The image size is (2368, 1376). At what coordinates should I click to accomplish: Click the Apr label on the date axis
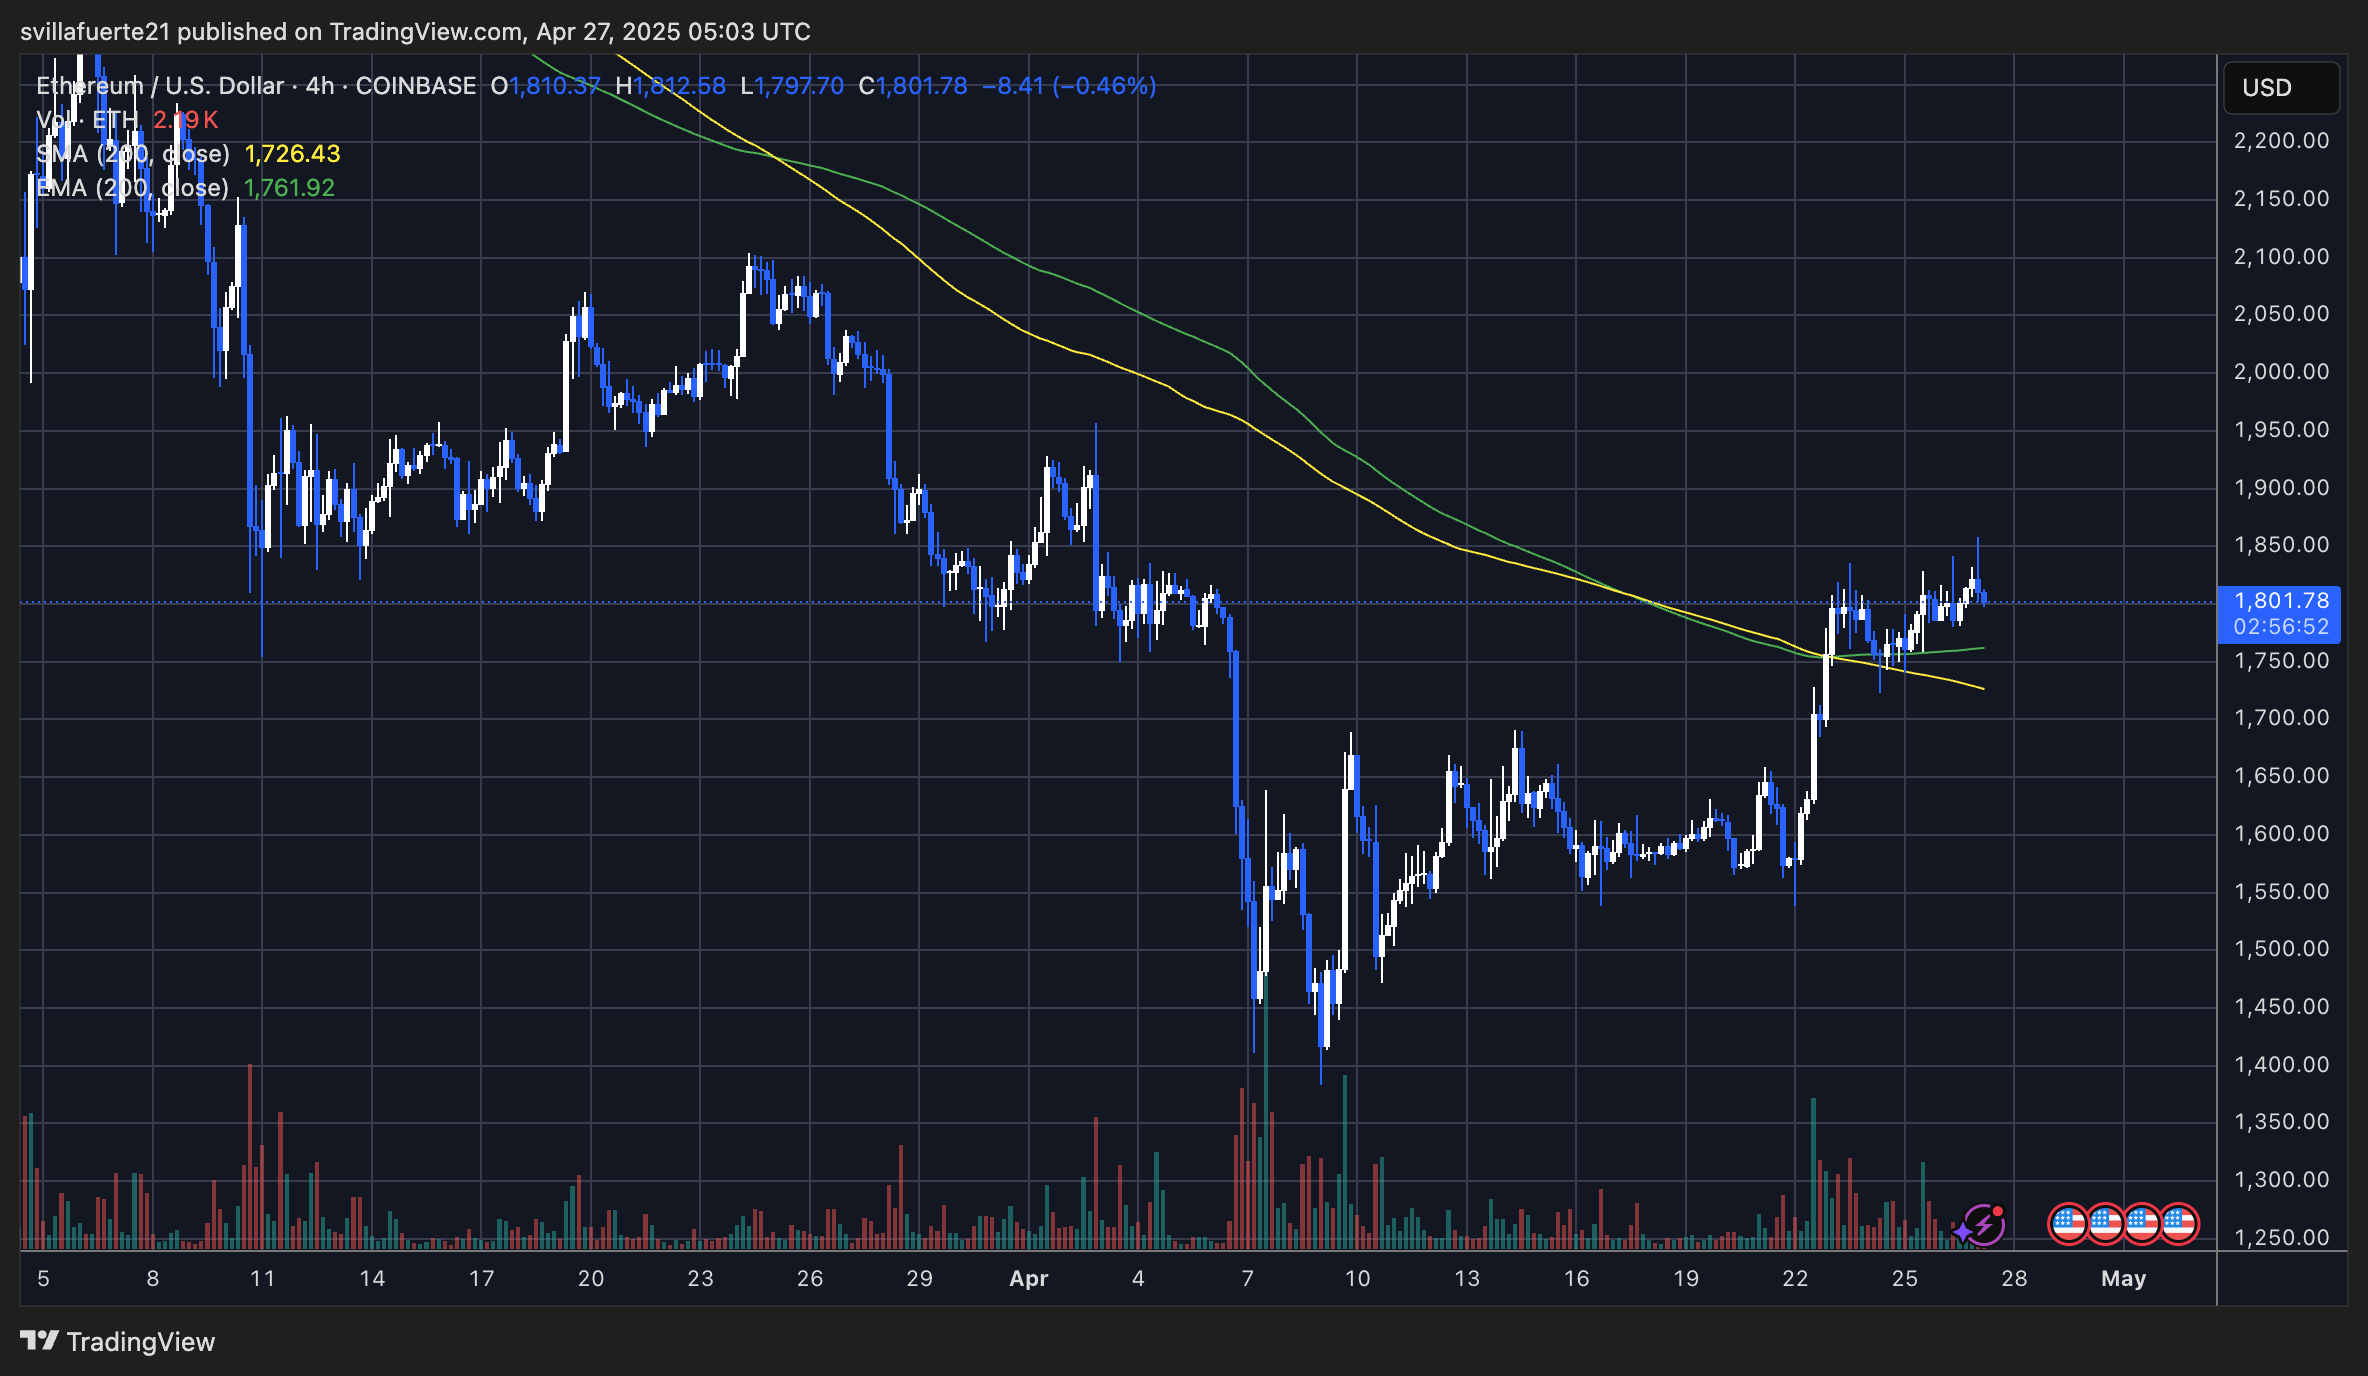pos(1029,1278)
